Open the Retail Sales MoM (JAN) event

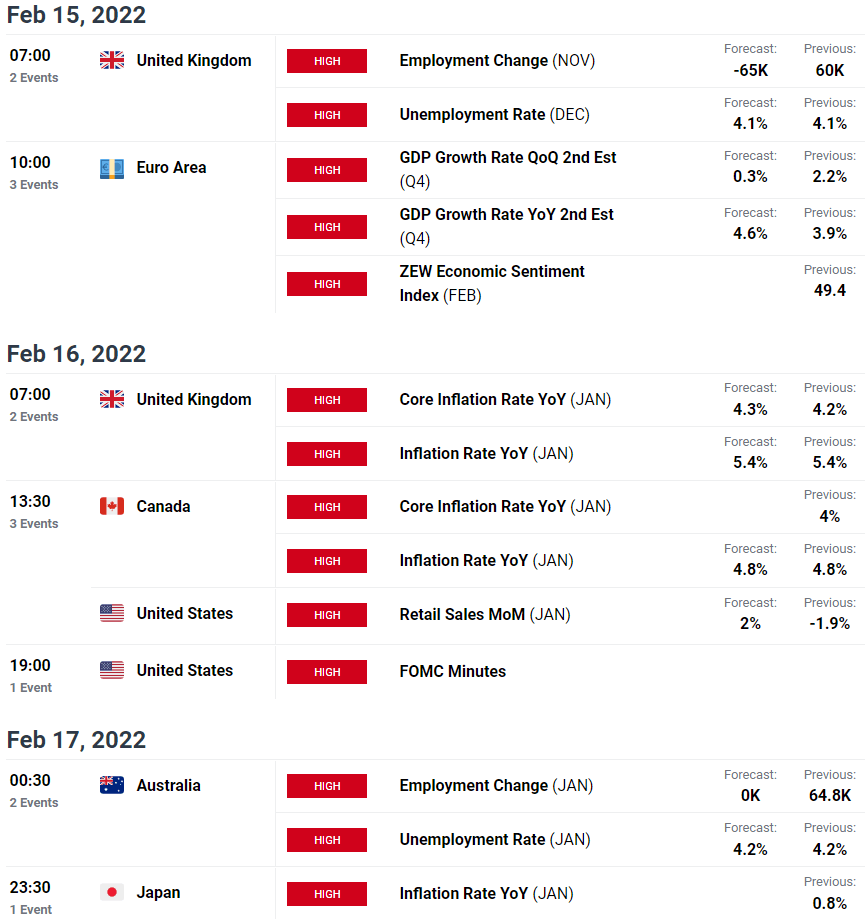pos(485,614)
